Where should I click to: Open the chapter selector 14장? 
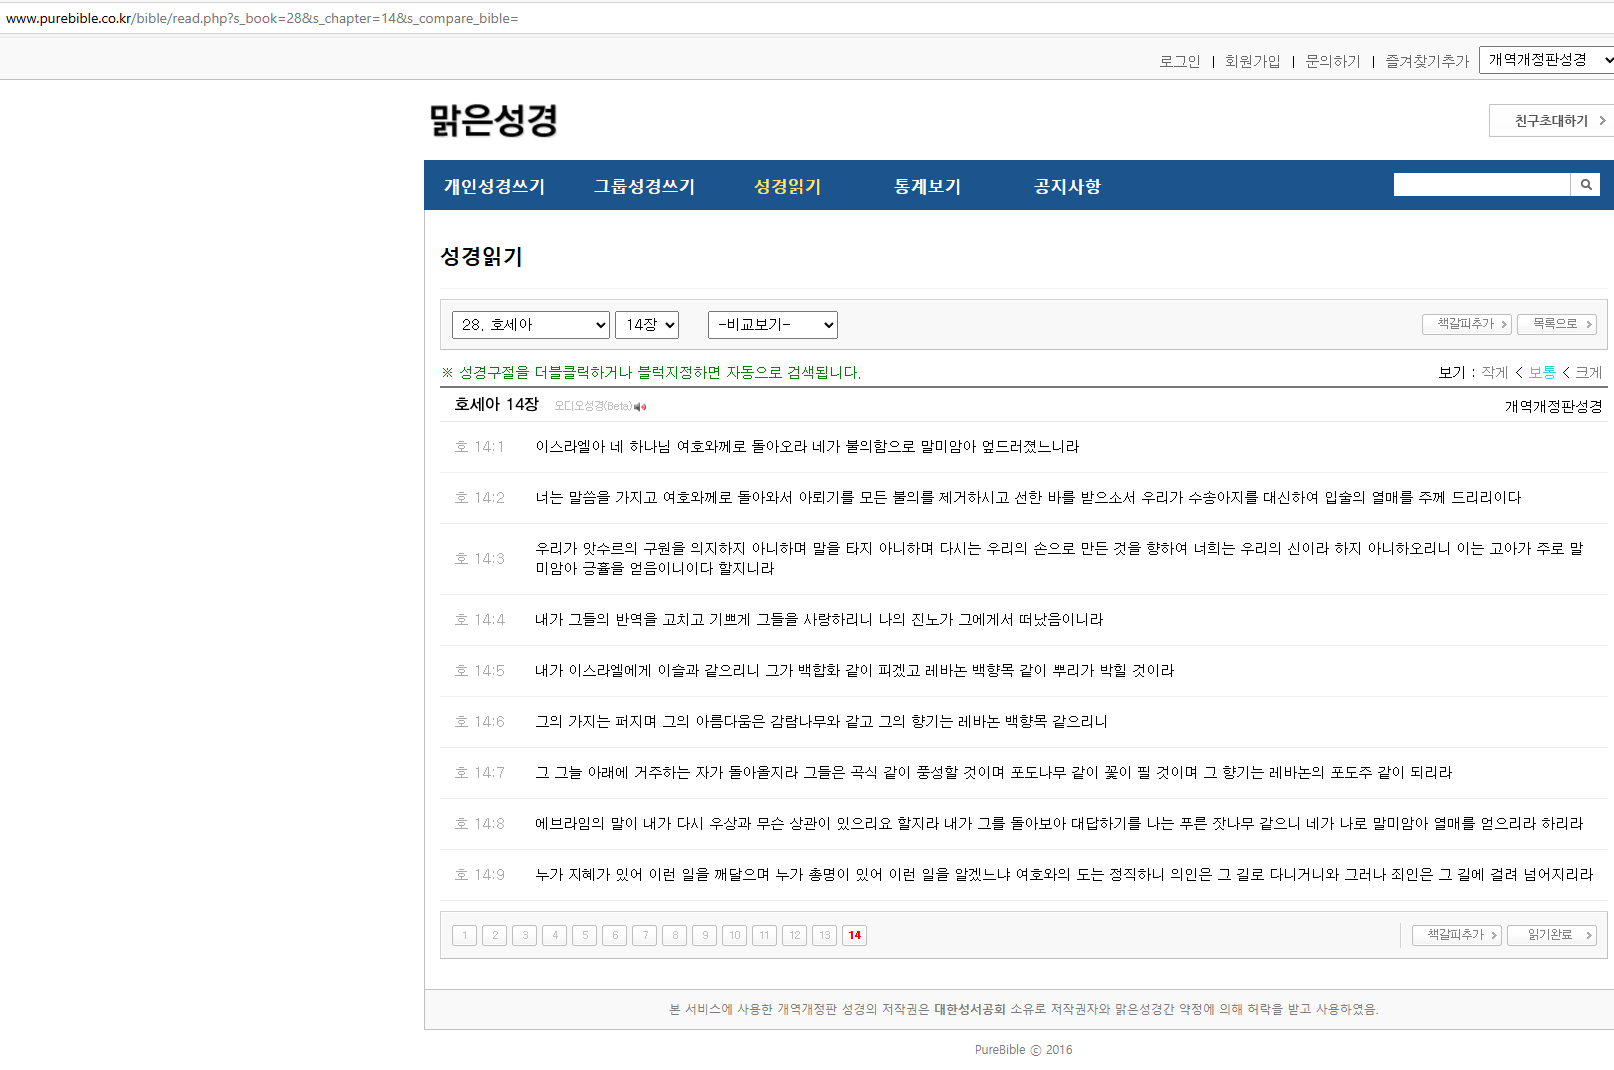(x=647, y=325)
